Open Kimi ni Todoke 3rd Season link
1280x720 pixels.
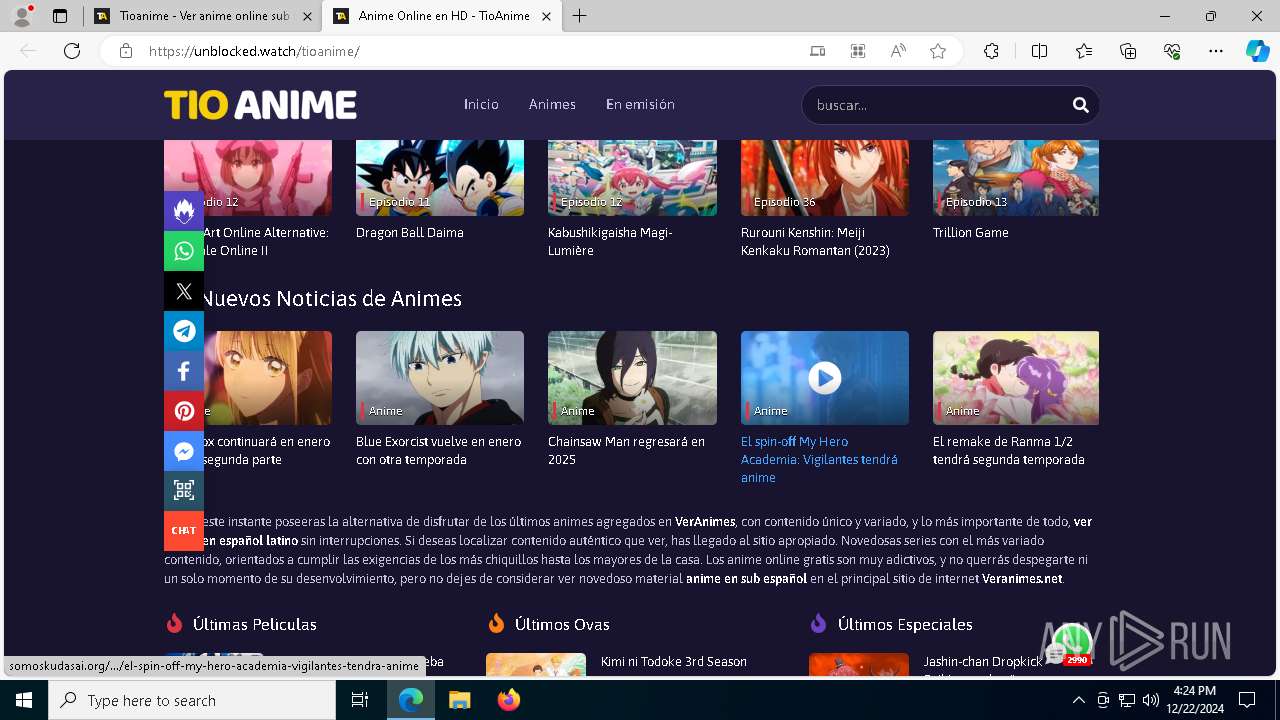[x=674, y=661]
